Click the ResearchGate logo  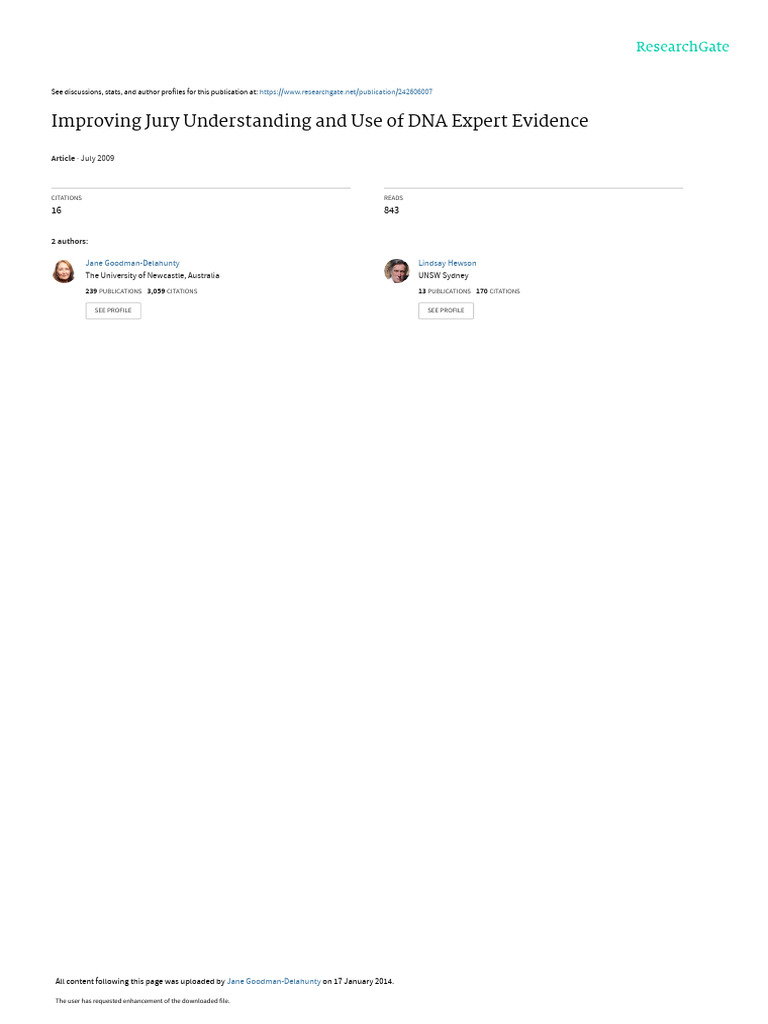click(x=682, y=47)
